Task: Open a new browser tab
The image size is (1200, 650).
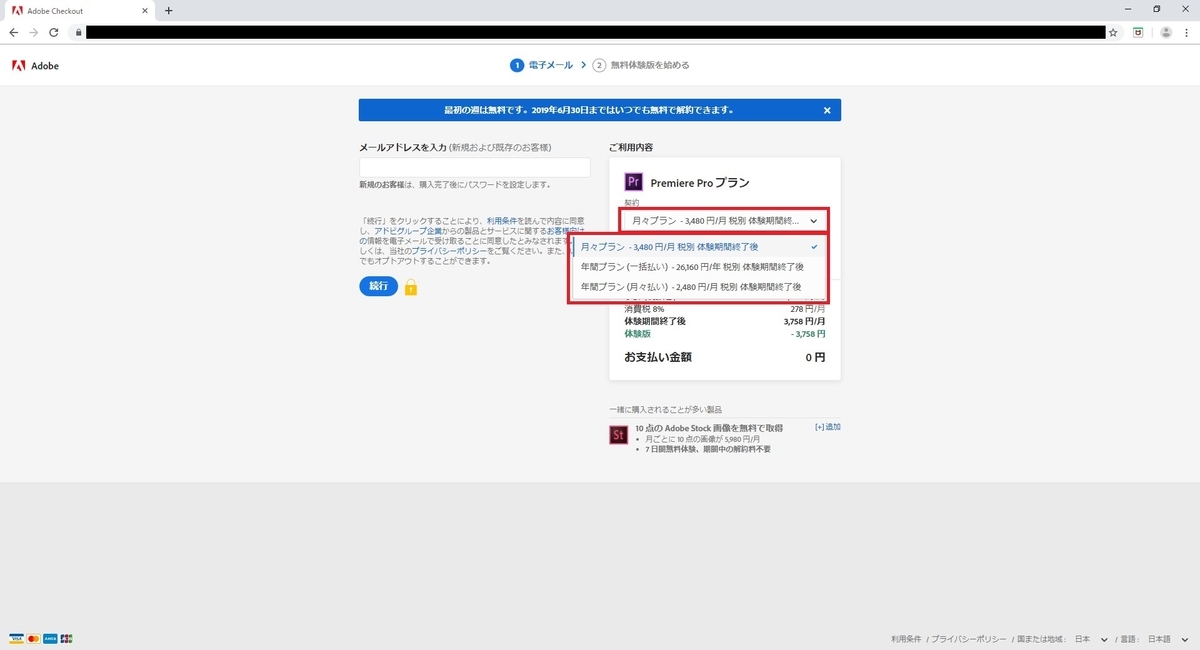Action: click(x=168, y=10)
